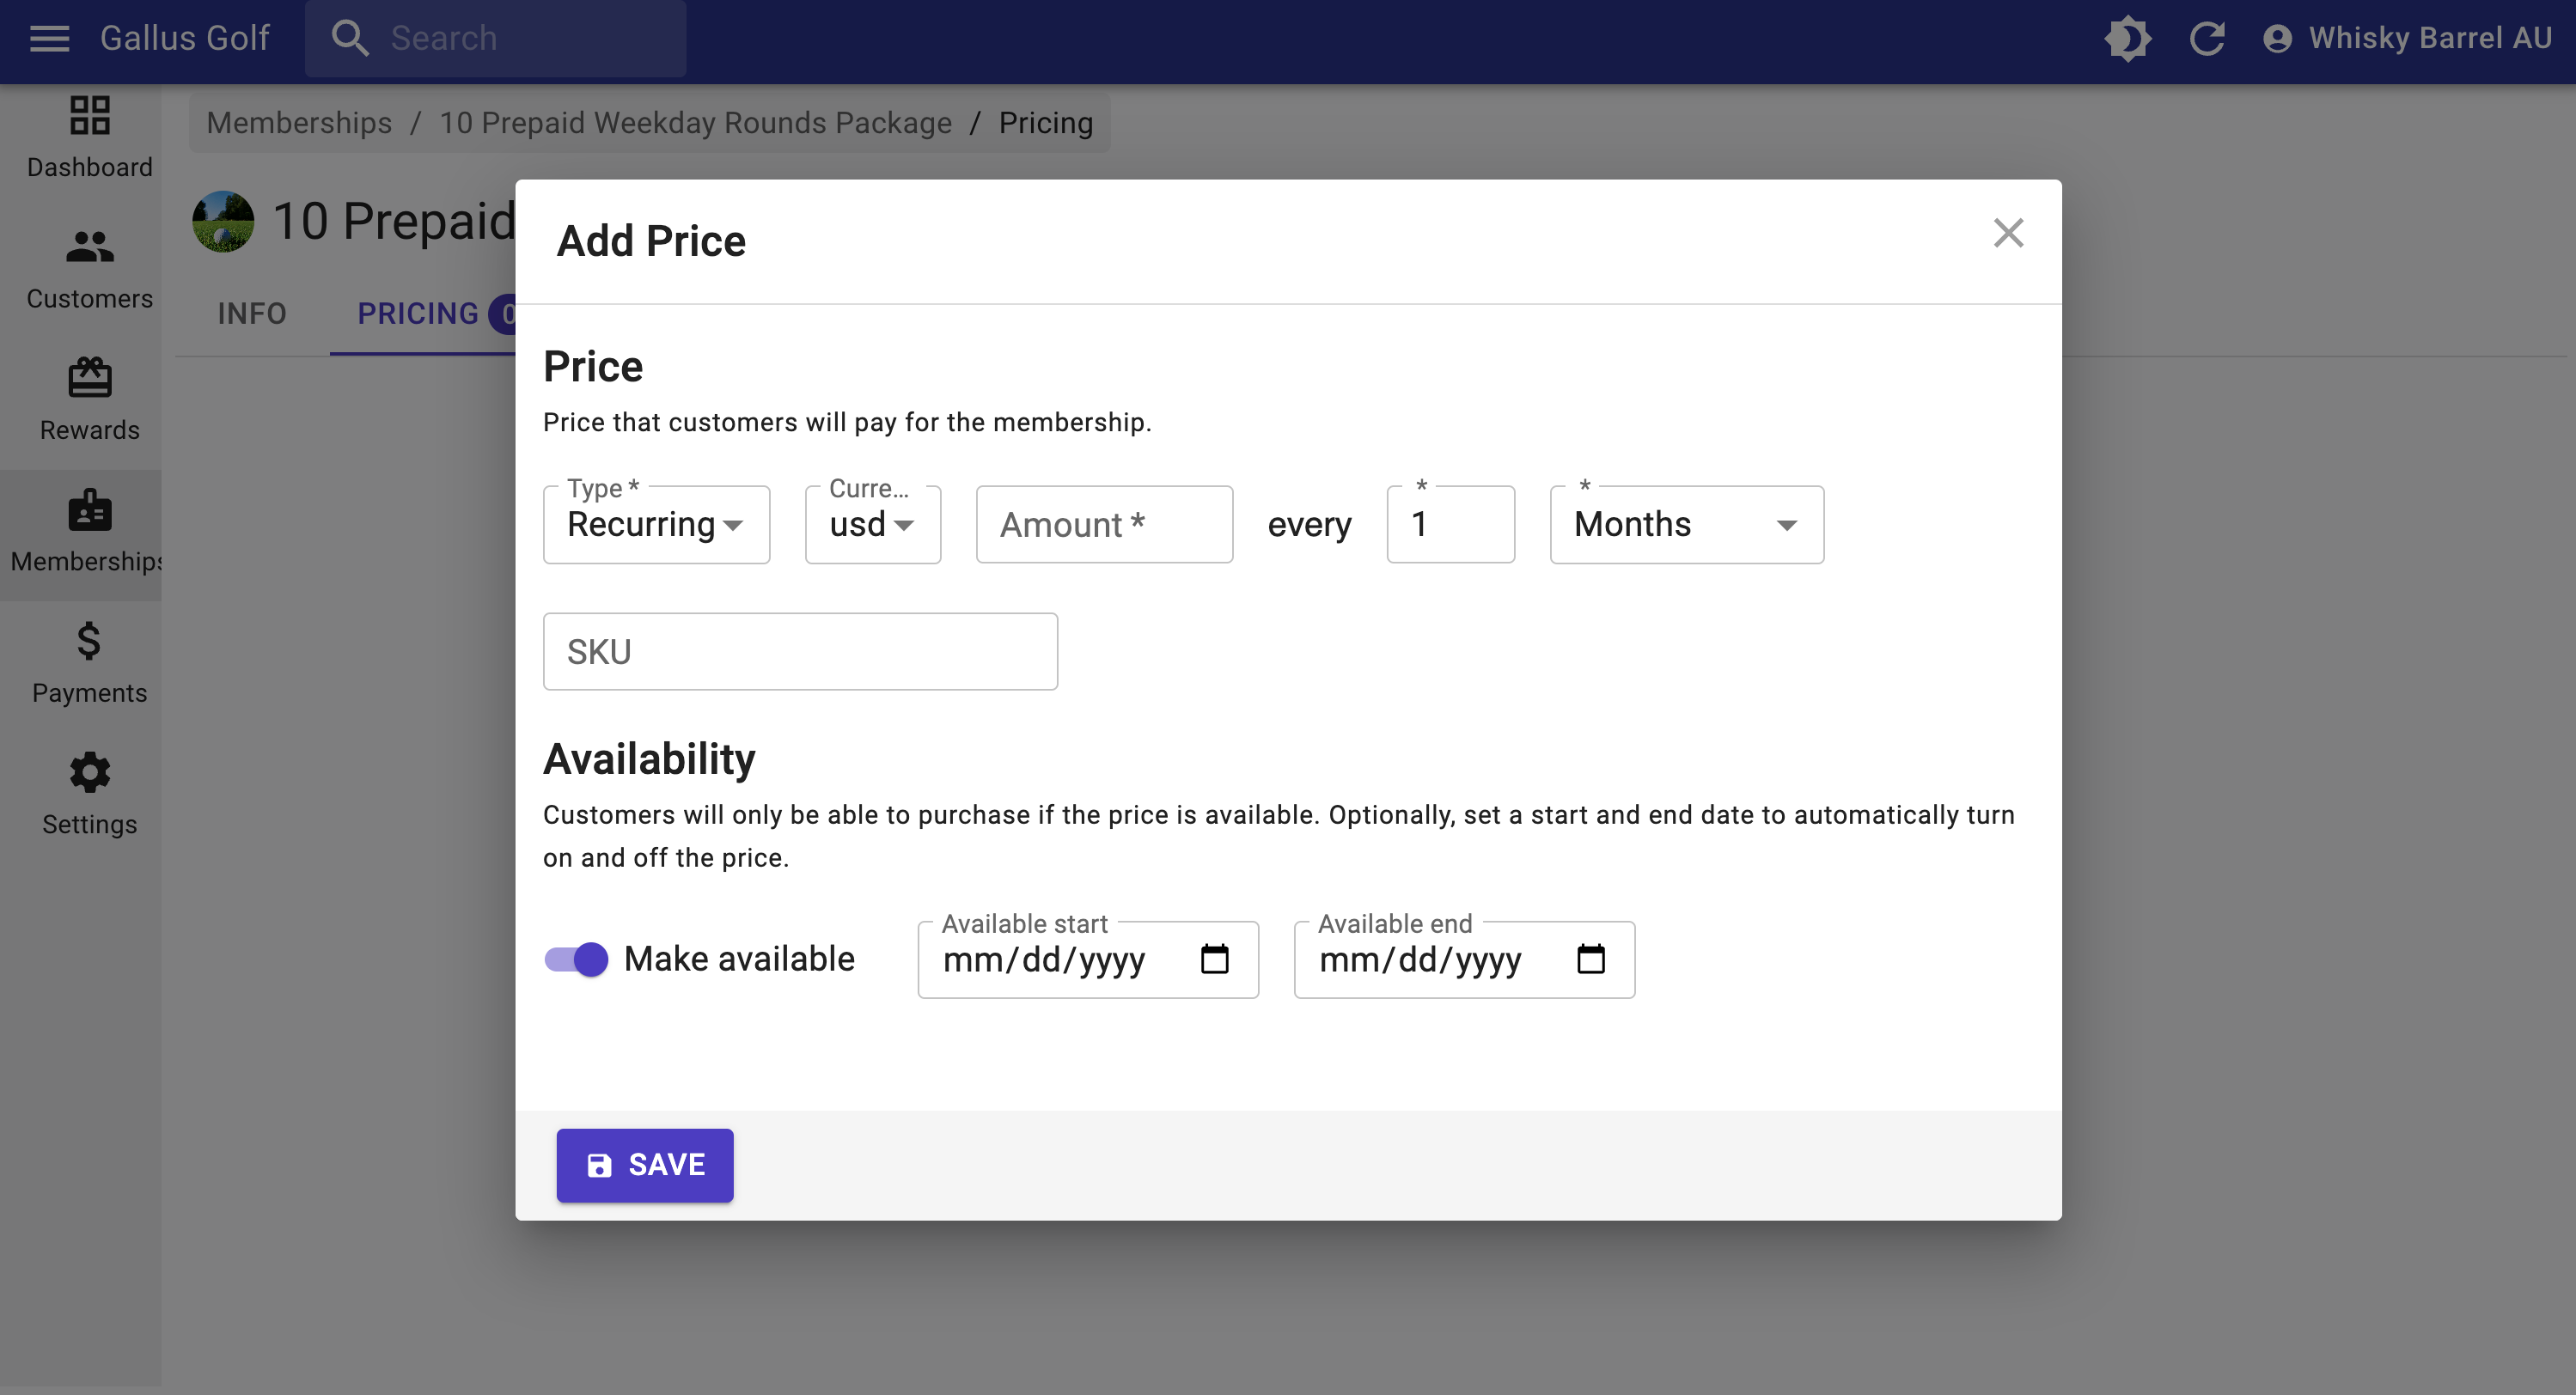2576x1395 pixels.
Task: Open Rewards section in sidebar
Action: 89,401
